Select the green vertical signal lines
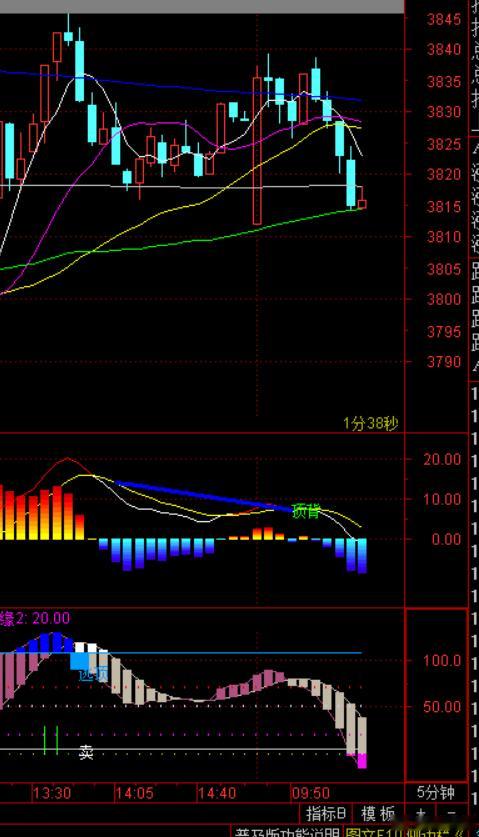This screenshot has height=837, width=479. pos(51,740)
